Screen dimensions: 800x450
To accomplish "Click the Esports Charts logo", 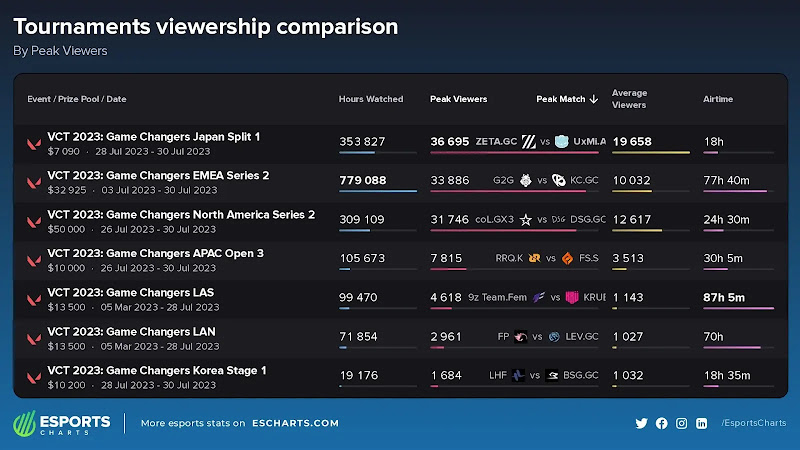I will [x=62, y=423].
